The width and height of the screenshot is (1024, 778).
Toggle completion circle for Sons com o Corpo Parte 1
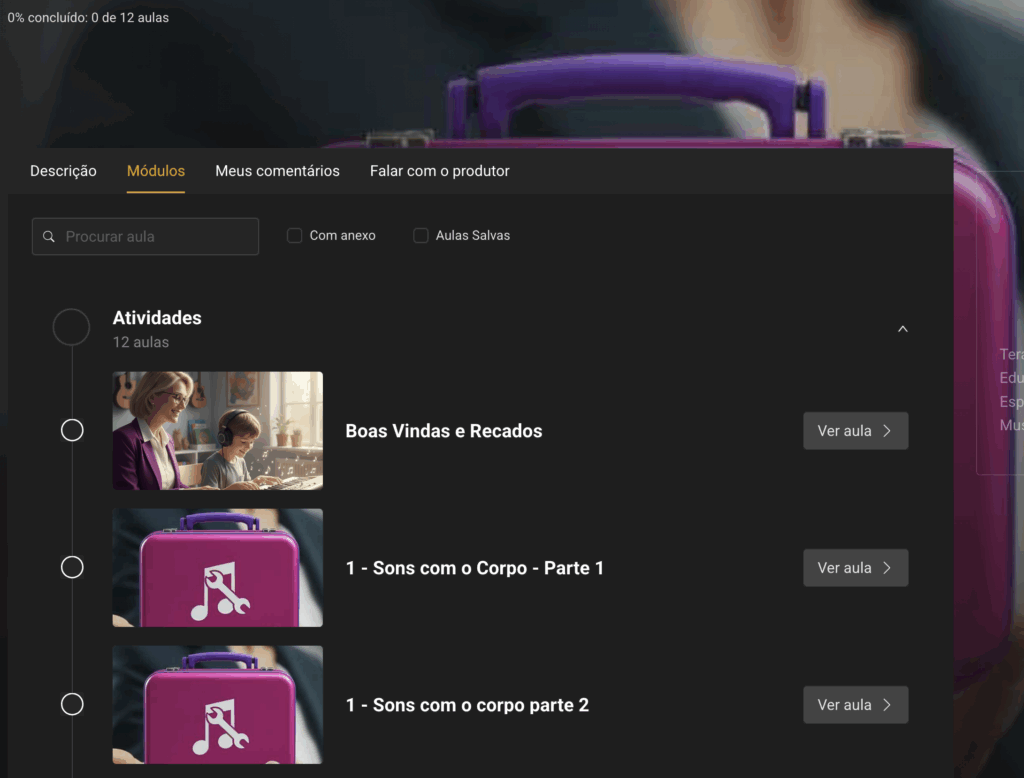[72, 567]
